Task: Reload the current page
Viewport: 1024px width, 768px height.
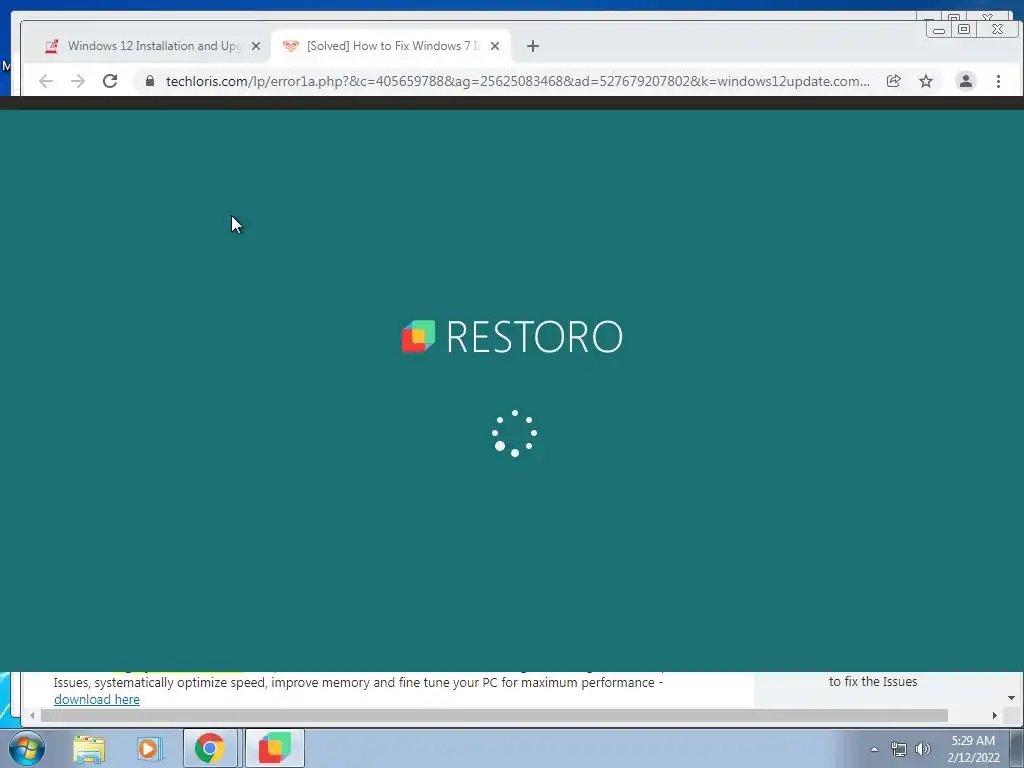Action: point(110,81)
